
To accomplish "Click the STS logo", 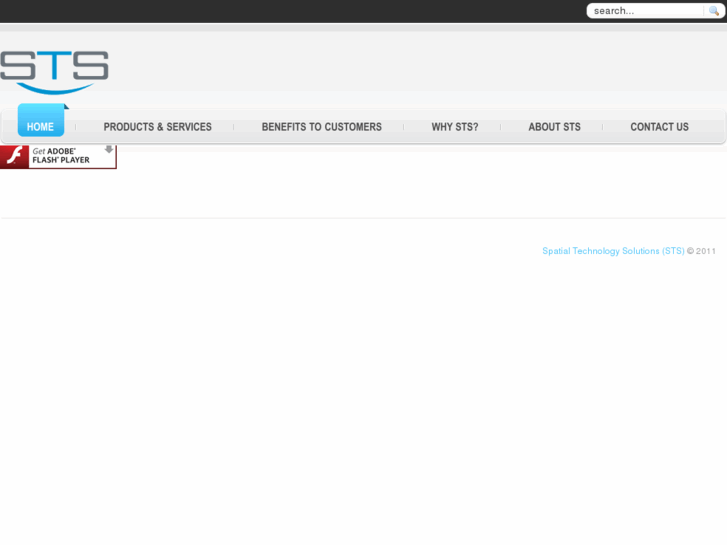I will click(x=54, y=72).
